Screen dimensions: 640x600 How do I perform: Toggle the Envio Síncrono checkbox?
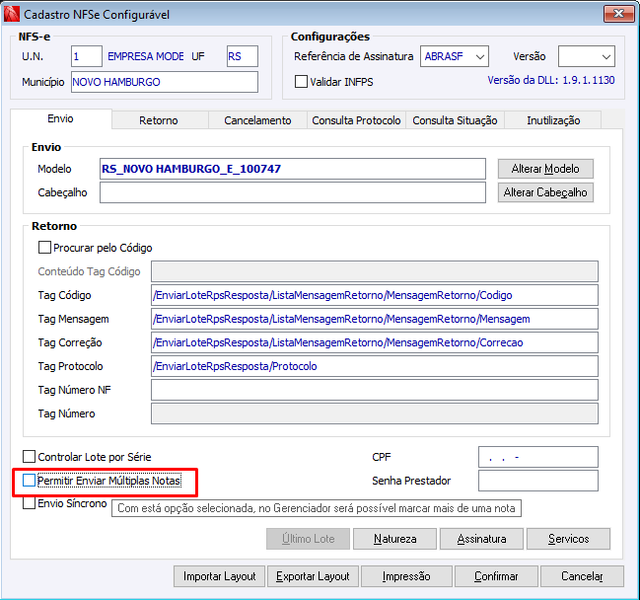tap(29, 503)
